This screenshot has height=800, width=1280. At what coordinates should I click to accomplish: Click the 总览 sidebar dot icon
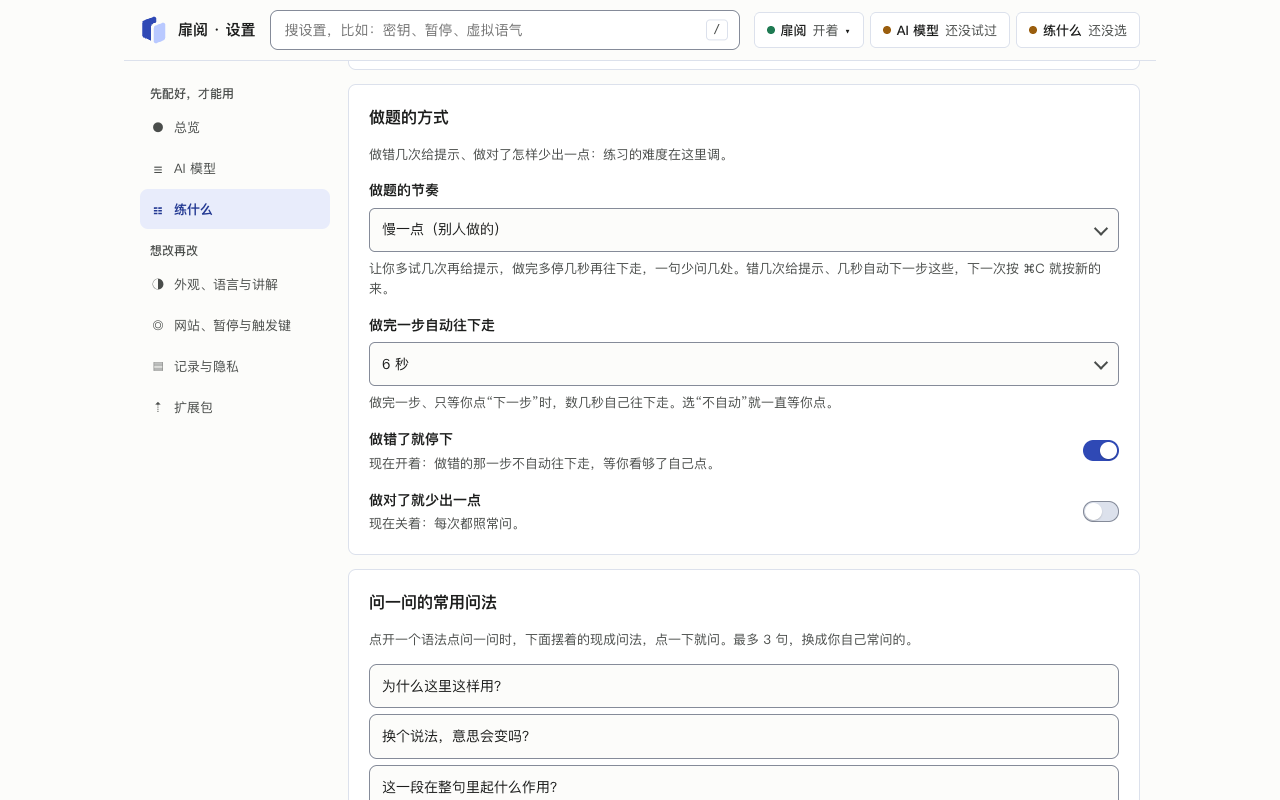pyautogui.click(x=158, y=127)
